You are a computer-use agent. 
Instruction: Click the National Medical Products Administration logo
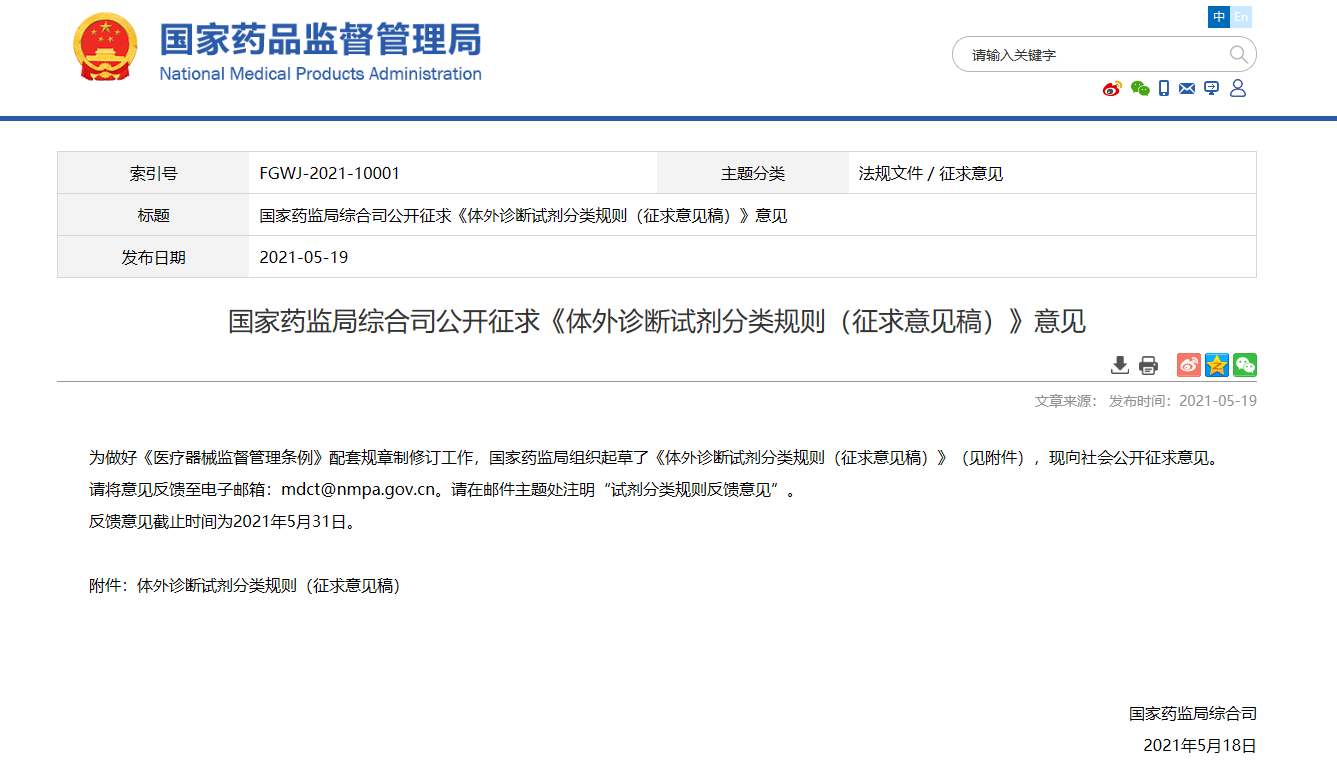coord(320,52)
